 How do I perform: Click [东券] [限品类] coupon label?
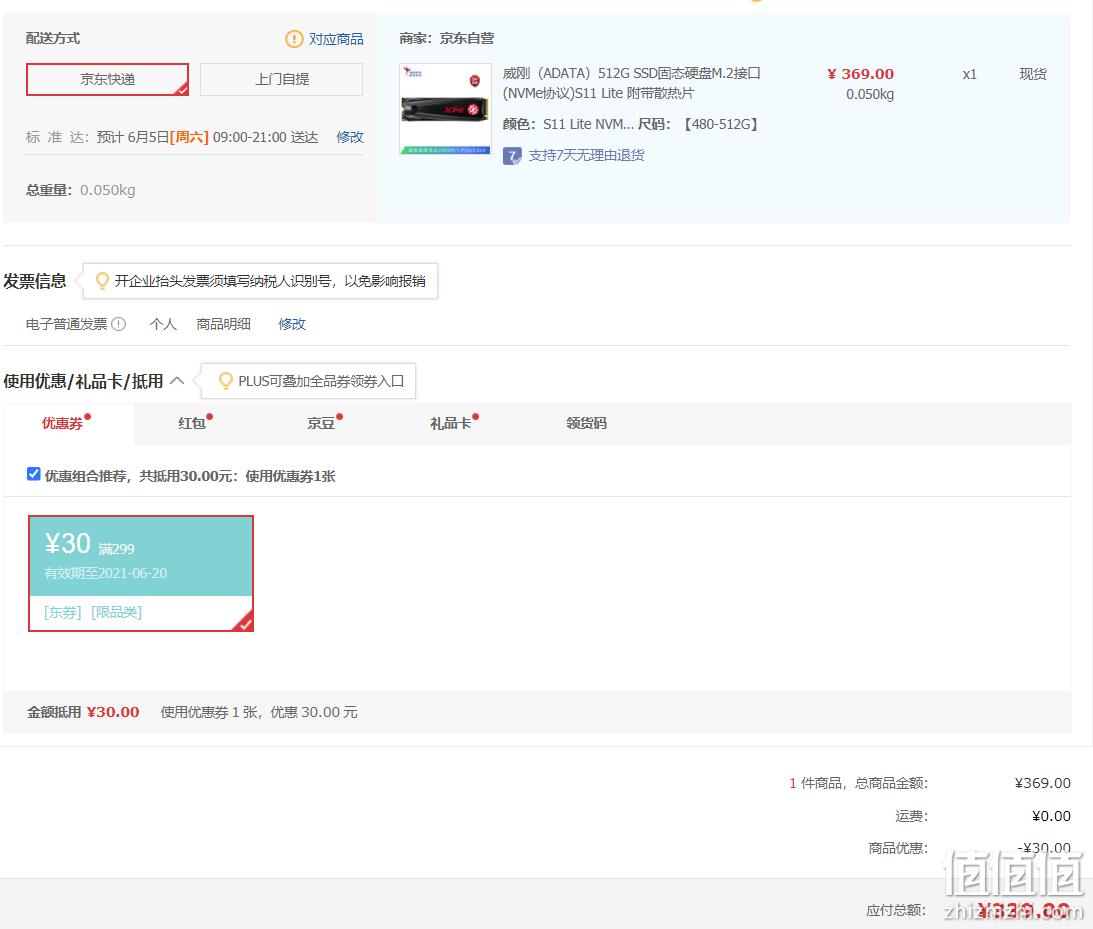click(93, 613)
